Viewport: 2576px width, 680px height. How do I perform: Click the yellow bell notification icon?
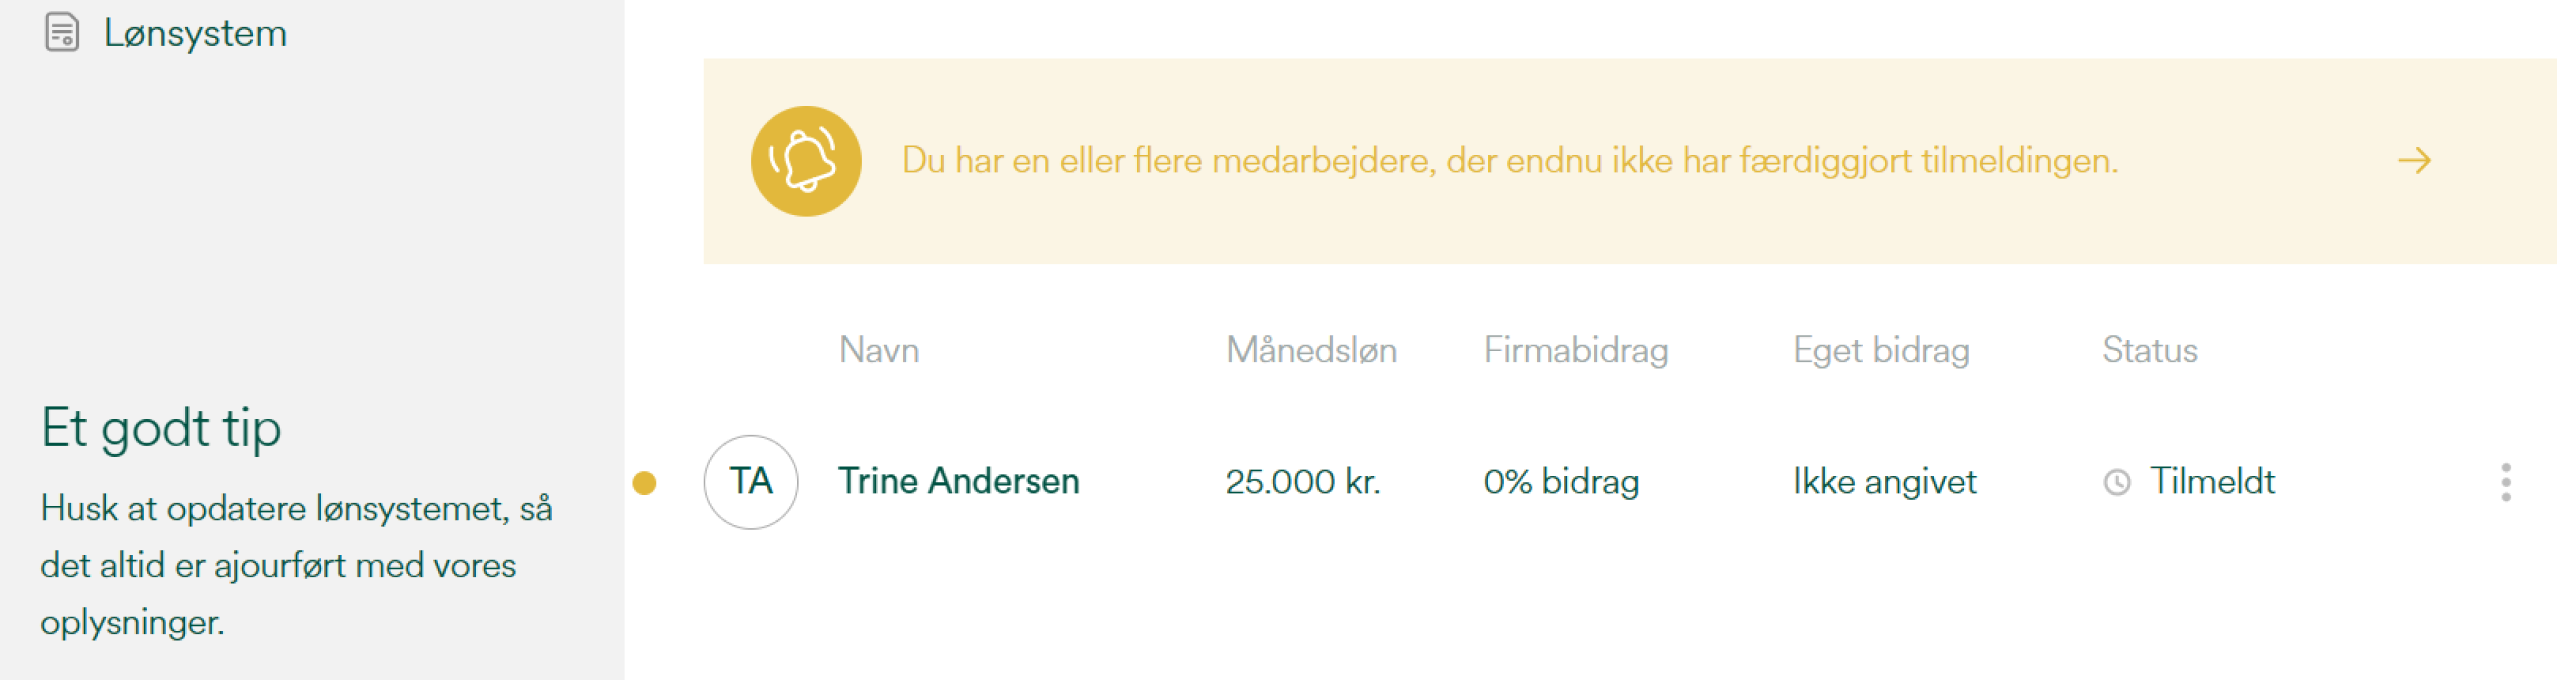click(x=805, y=161)
